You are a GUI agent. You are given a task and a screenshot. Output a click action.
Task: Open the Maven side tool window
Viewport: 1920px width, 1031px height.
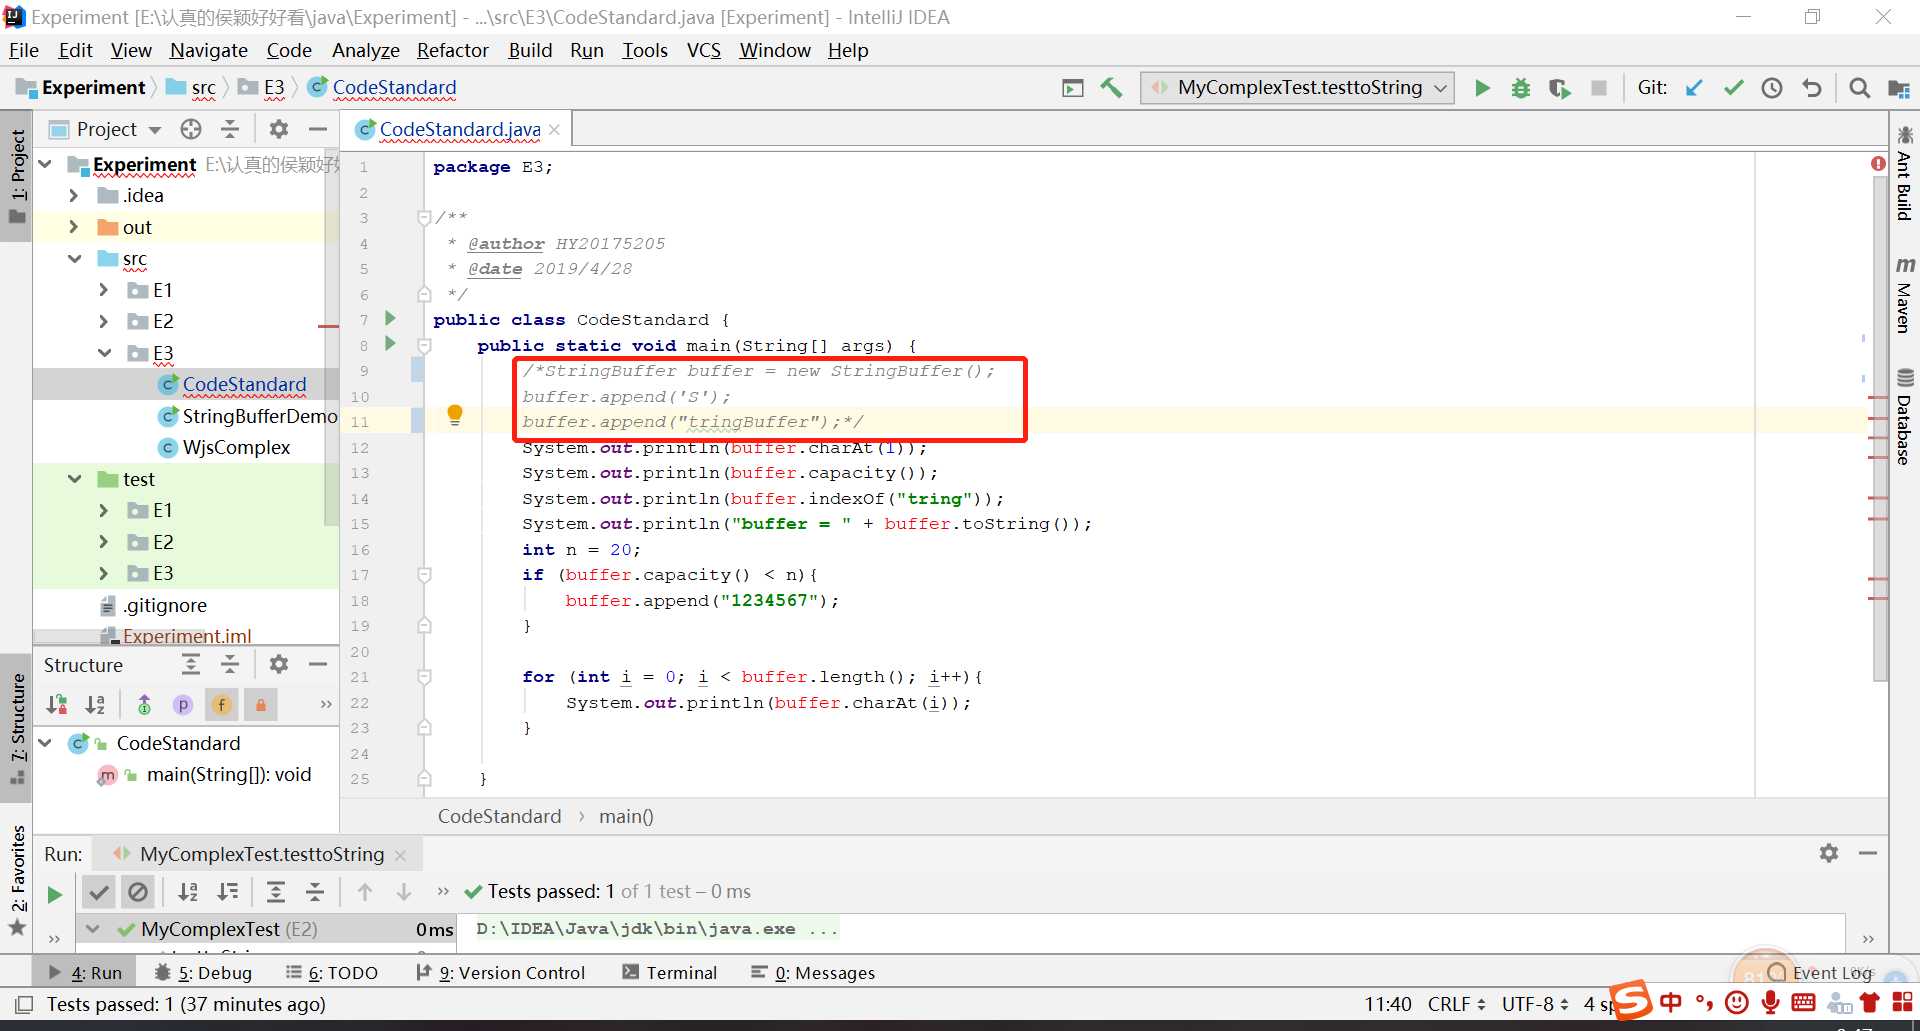click(x=1904, y=294)
